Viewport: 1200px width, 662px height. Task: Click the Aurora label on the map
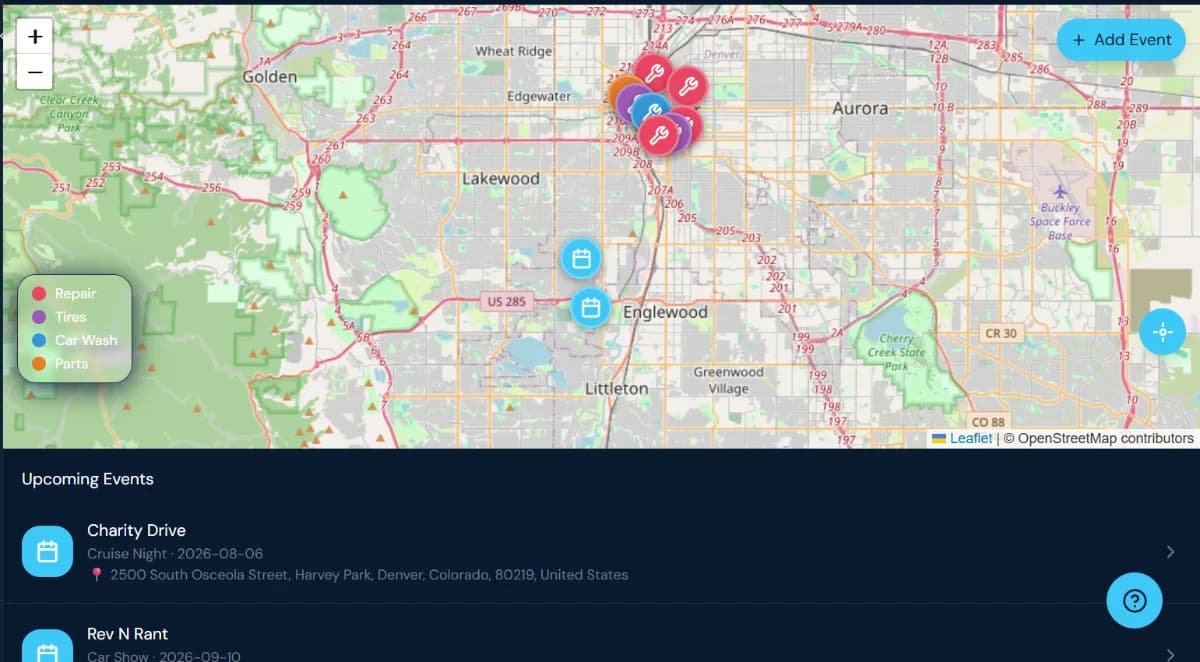coord(860,108)
